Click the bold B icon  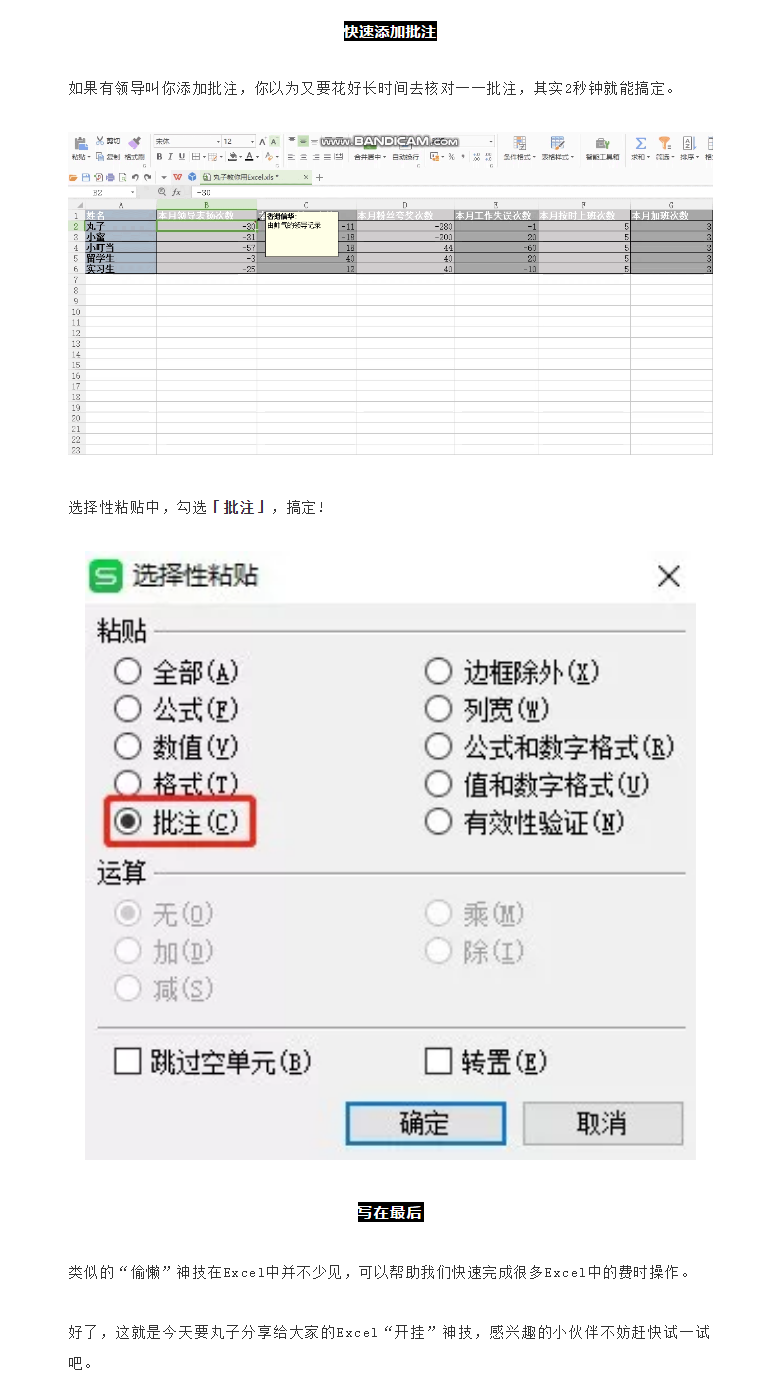point(159,157)
